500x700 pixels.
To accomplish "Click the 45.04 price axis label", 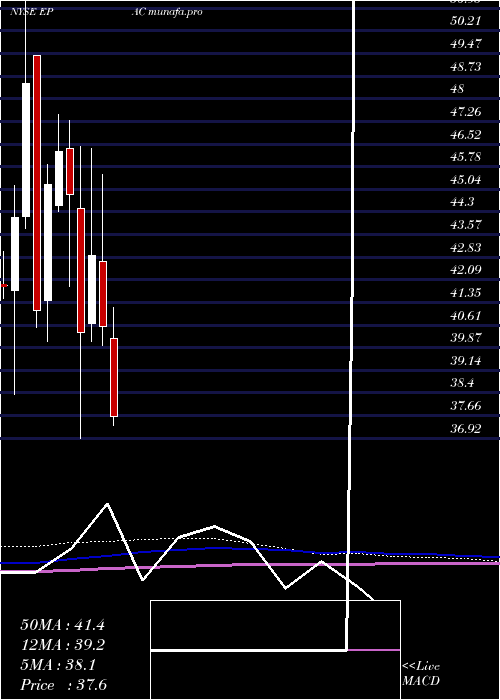I will coord(466,179).
